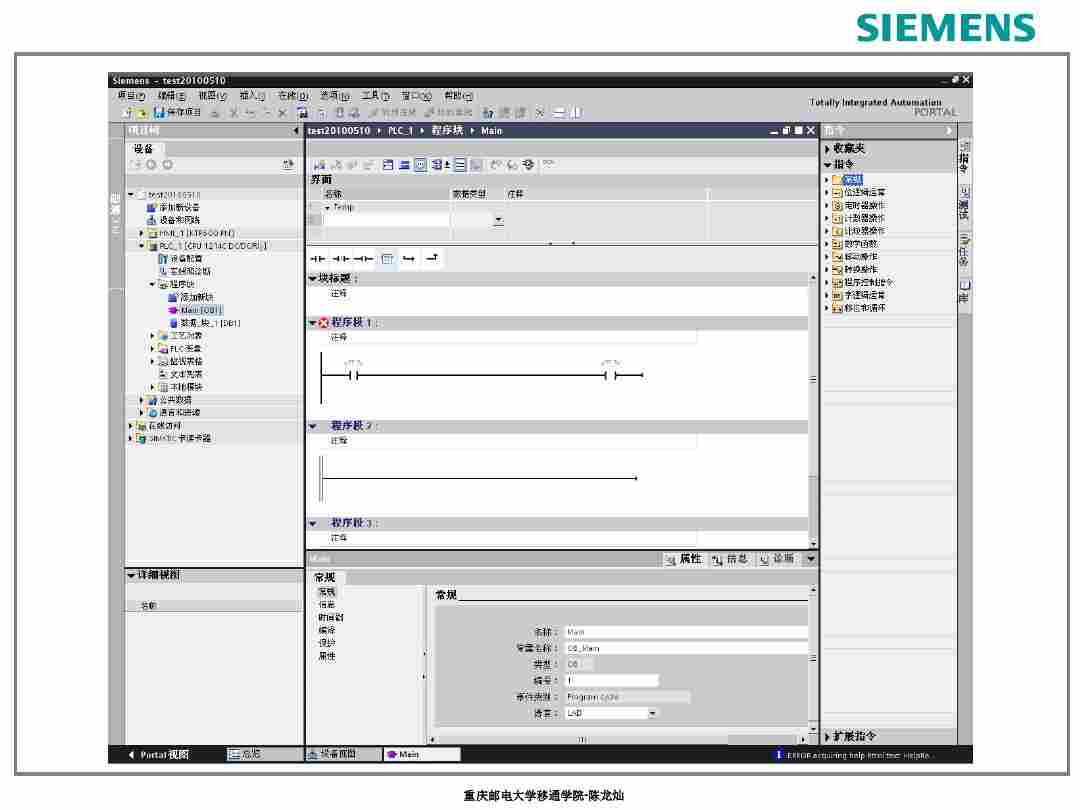Open the 编辑 menu
This screenshot has height=810, width=1080.
171,96
